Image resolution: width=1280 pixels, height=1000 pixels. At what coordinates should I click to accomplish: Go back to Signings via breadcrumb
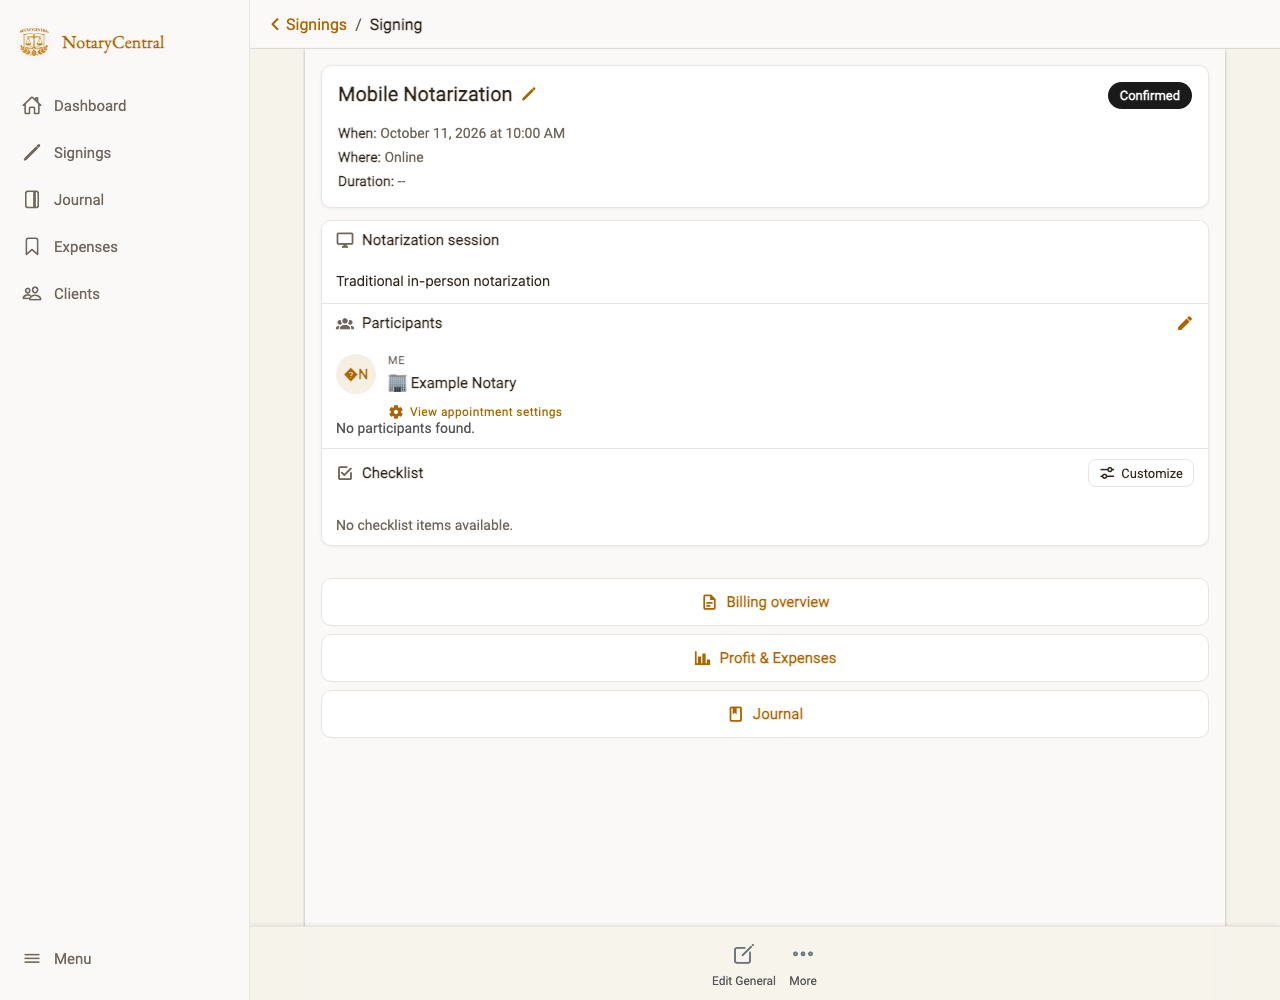click(316, 25)
